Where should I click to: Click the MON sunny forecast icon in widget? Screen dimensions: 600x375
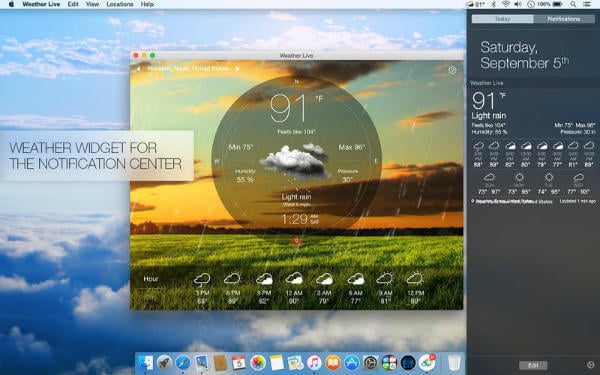coord(519,178)
